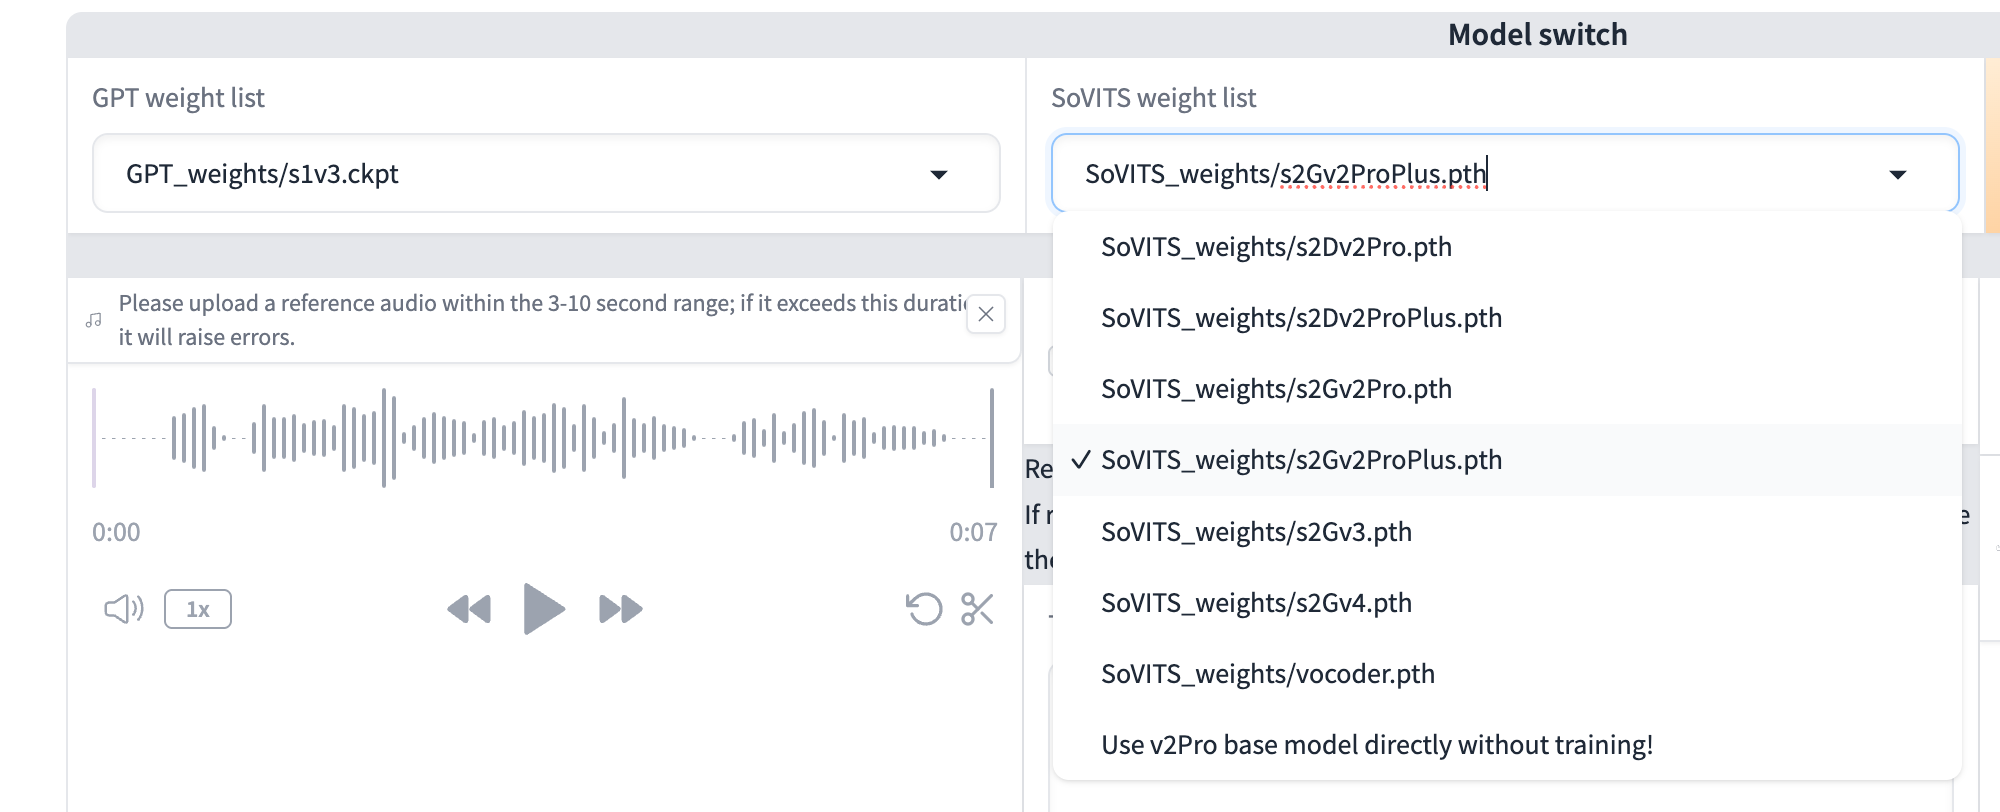The width and height of the screenshot is (2000, 812).
Task: Collapse the SoVITS weight list dropdown arrow
Action: coord(1897,174)
